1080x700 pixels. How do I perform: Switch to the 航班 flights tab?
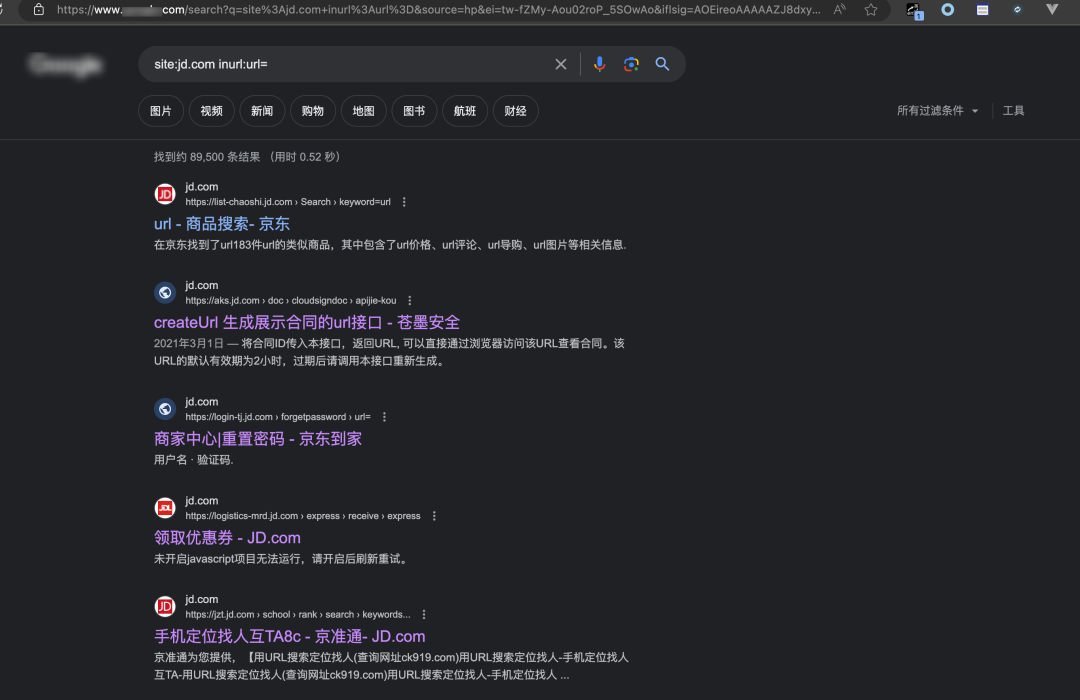point(465,111)
